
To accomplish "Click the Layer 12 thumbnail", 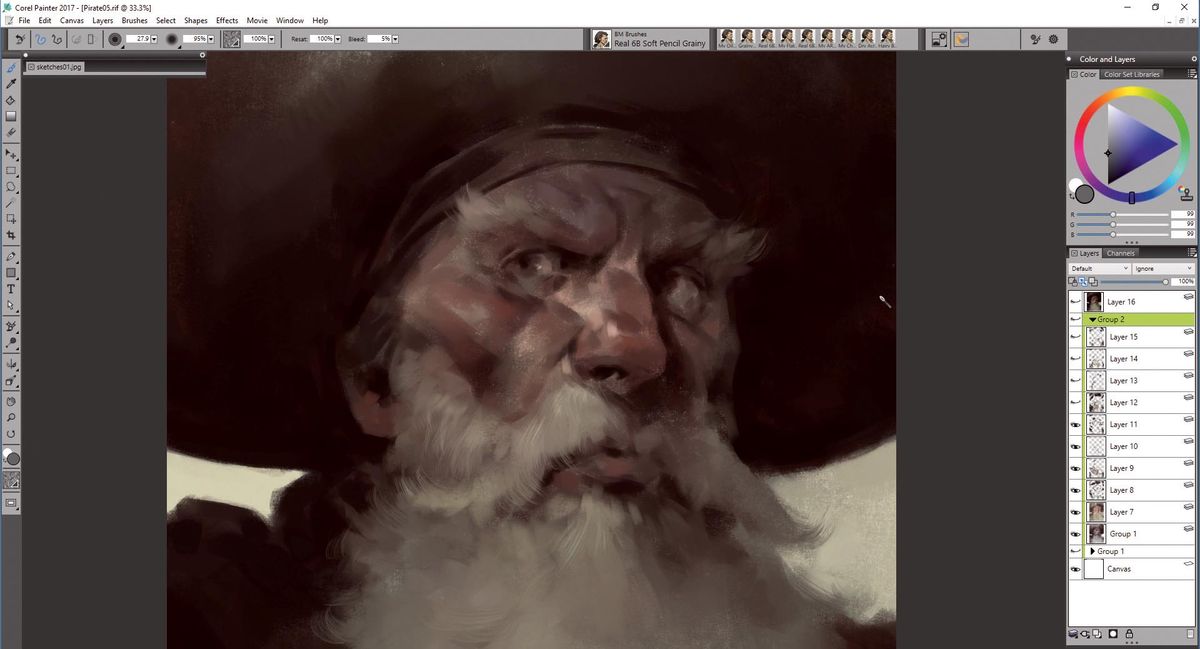I will click(1095, 402).
